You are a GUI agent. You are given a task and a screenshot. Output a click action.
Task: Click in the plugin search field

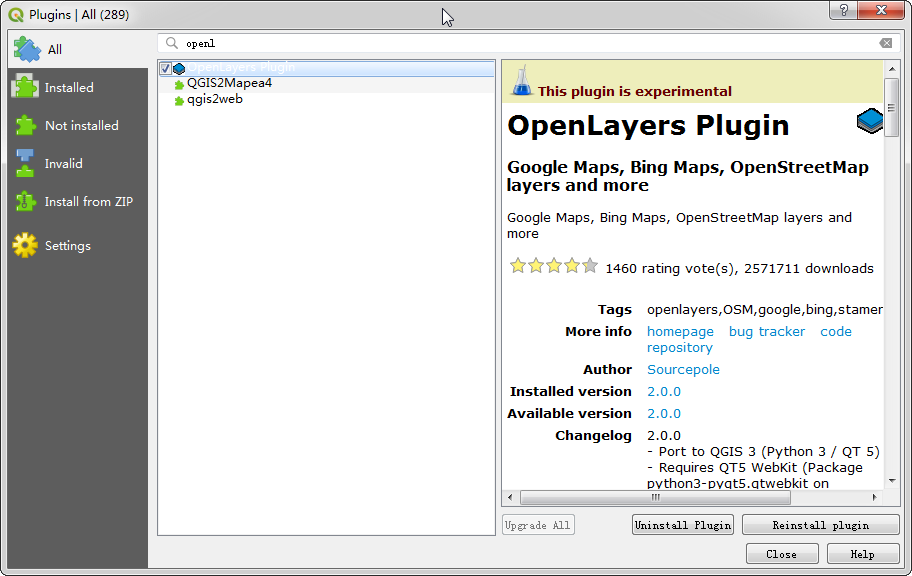[x=528, y=43]
